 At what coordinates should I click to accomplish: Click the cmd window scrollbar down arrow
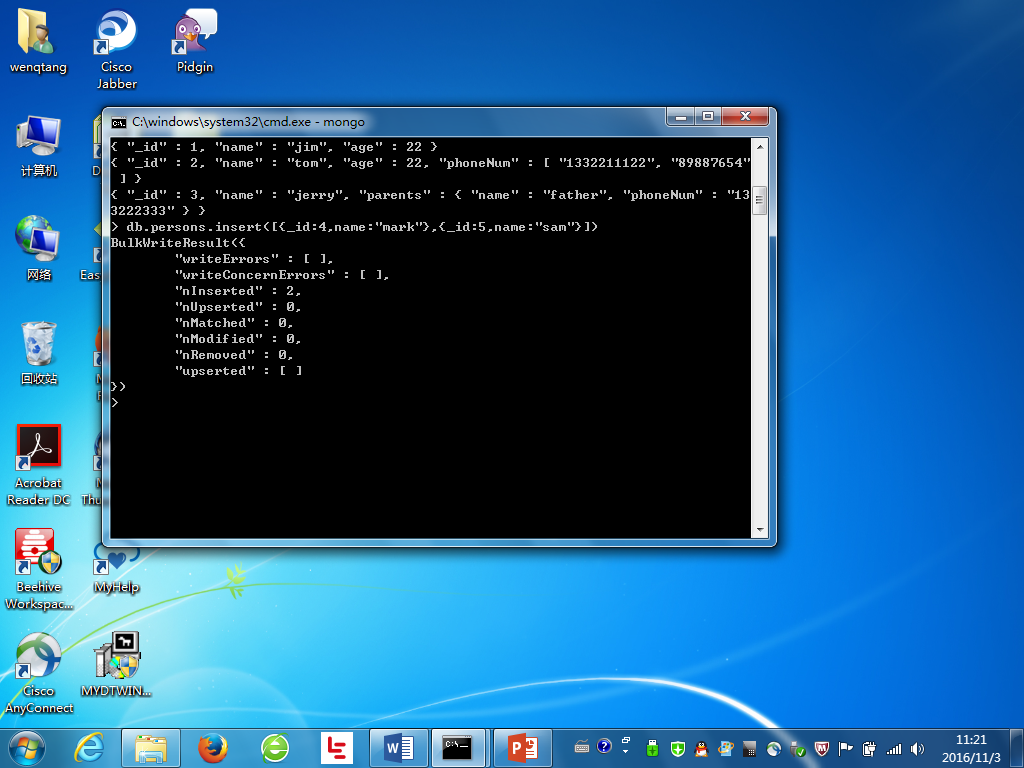[760, 530]
